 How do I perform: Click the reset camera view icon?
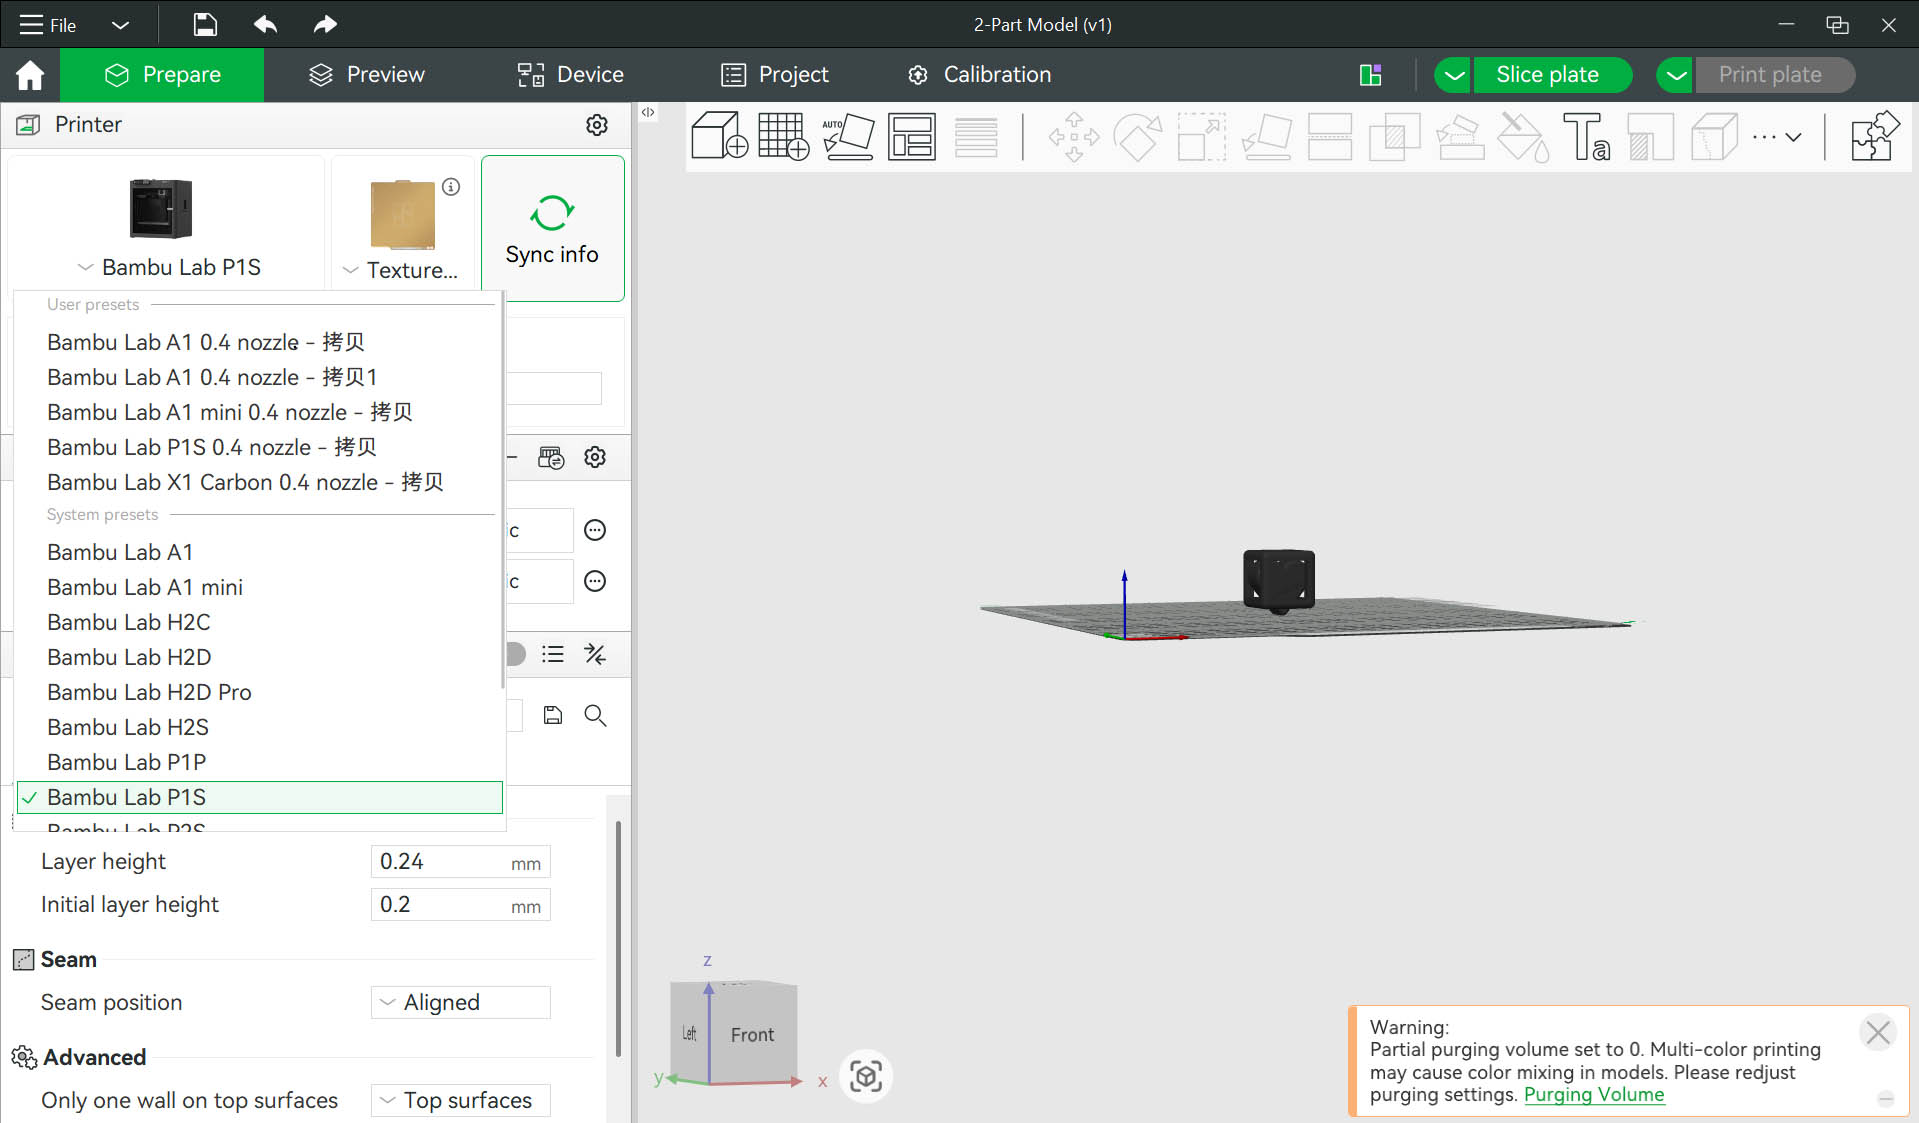click(x=866, y=1076)
